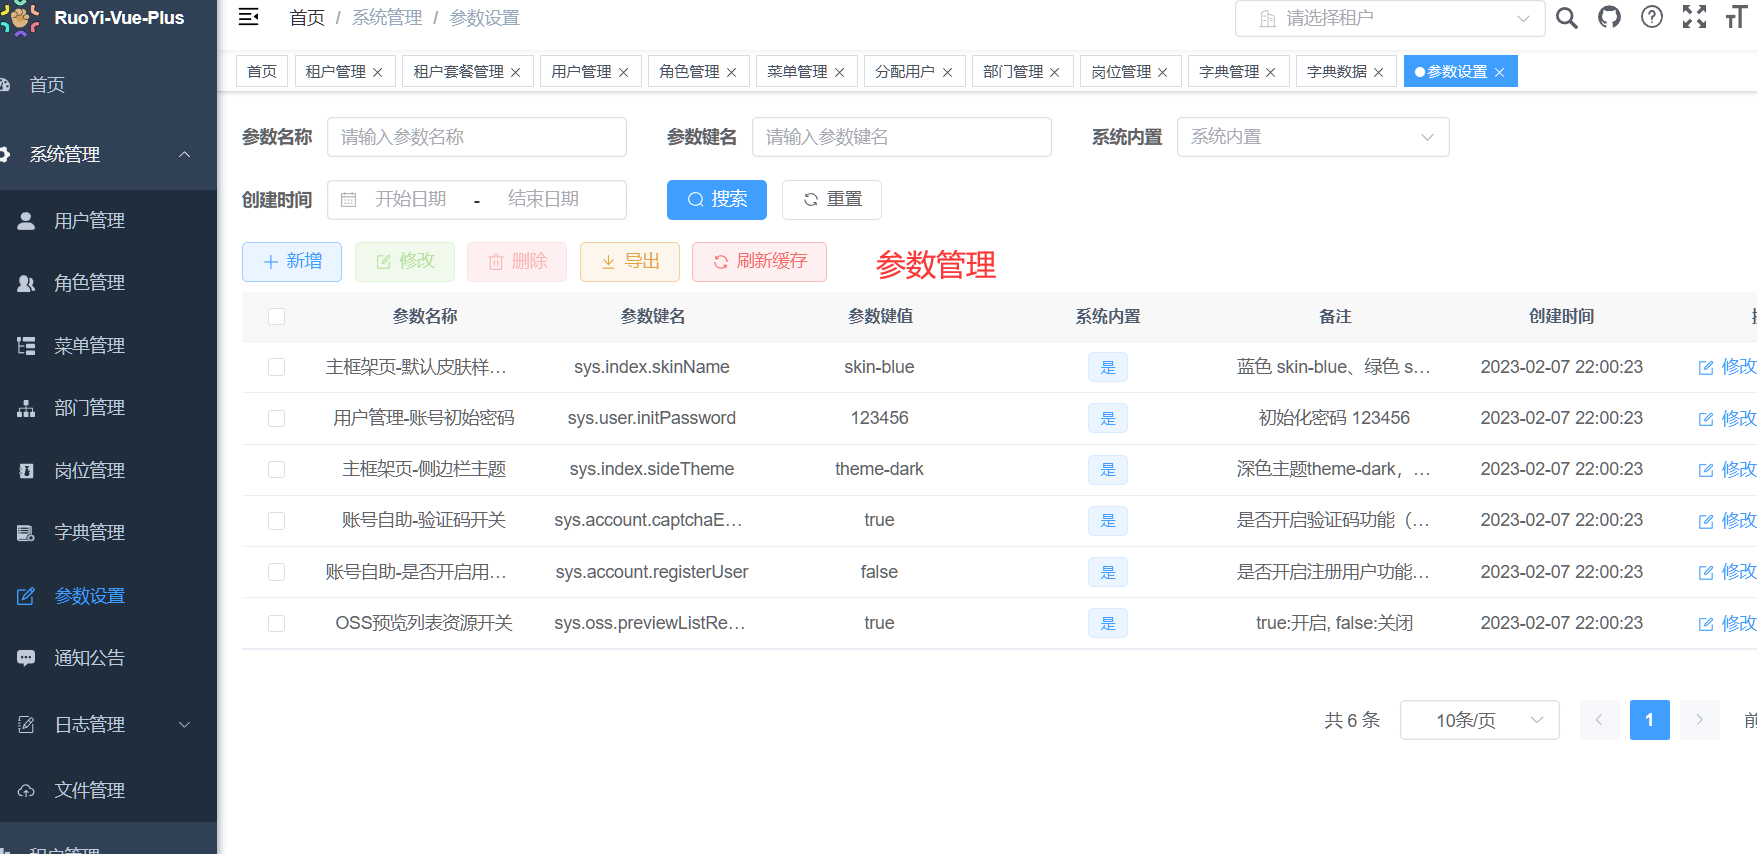Image resolution: width=1757 pixels, height=854 pixels.
Task: Click the 重置 button
Action: click(832, 200)
